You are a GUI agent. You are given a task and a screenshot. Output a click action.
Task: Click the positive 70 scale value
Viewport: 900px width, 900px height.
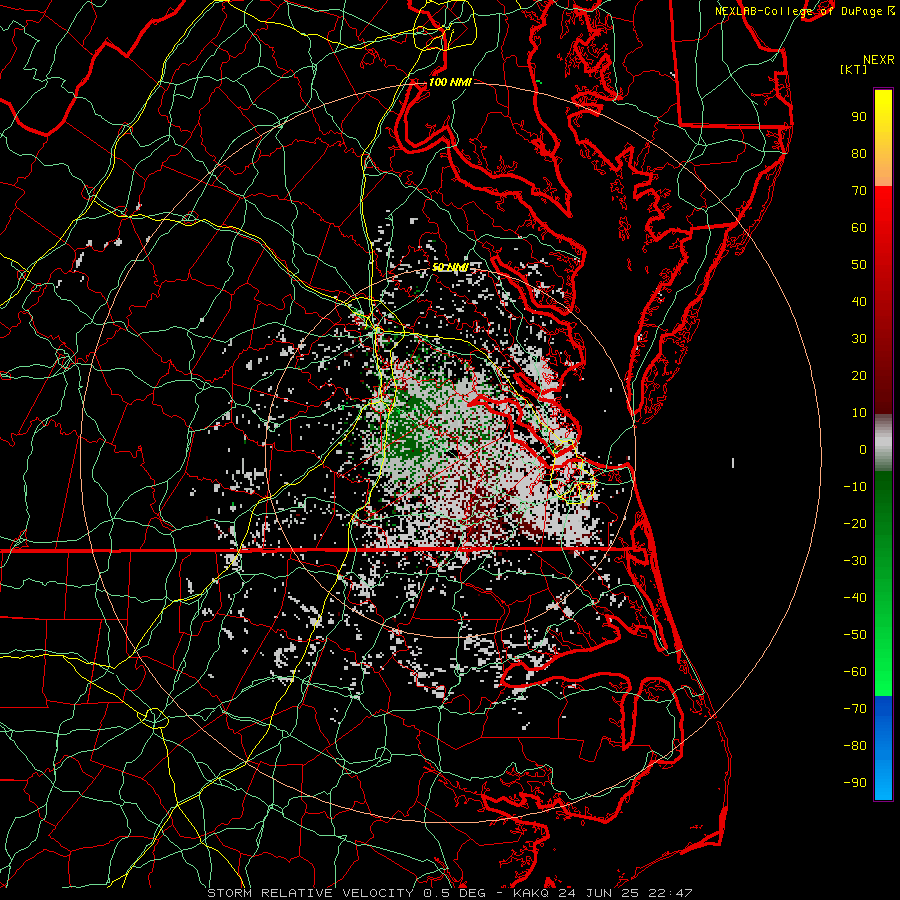pyautogui.click(x=859, y=191)
